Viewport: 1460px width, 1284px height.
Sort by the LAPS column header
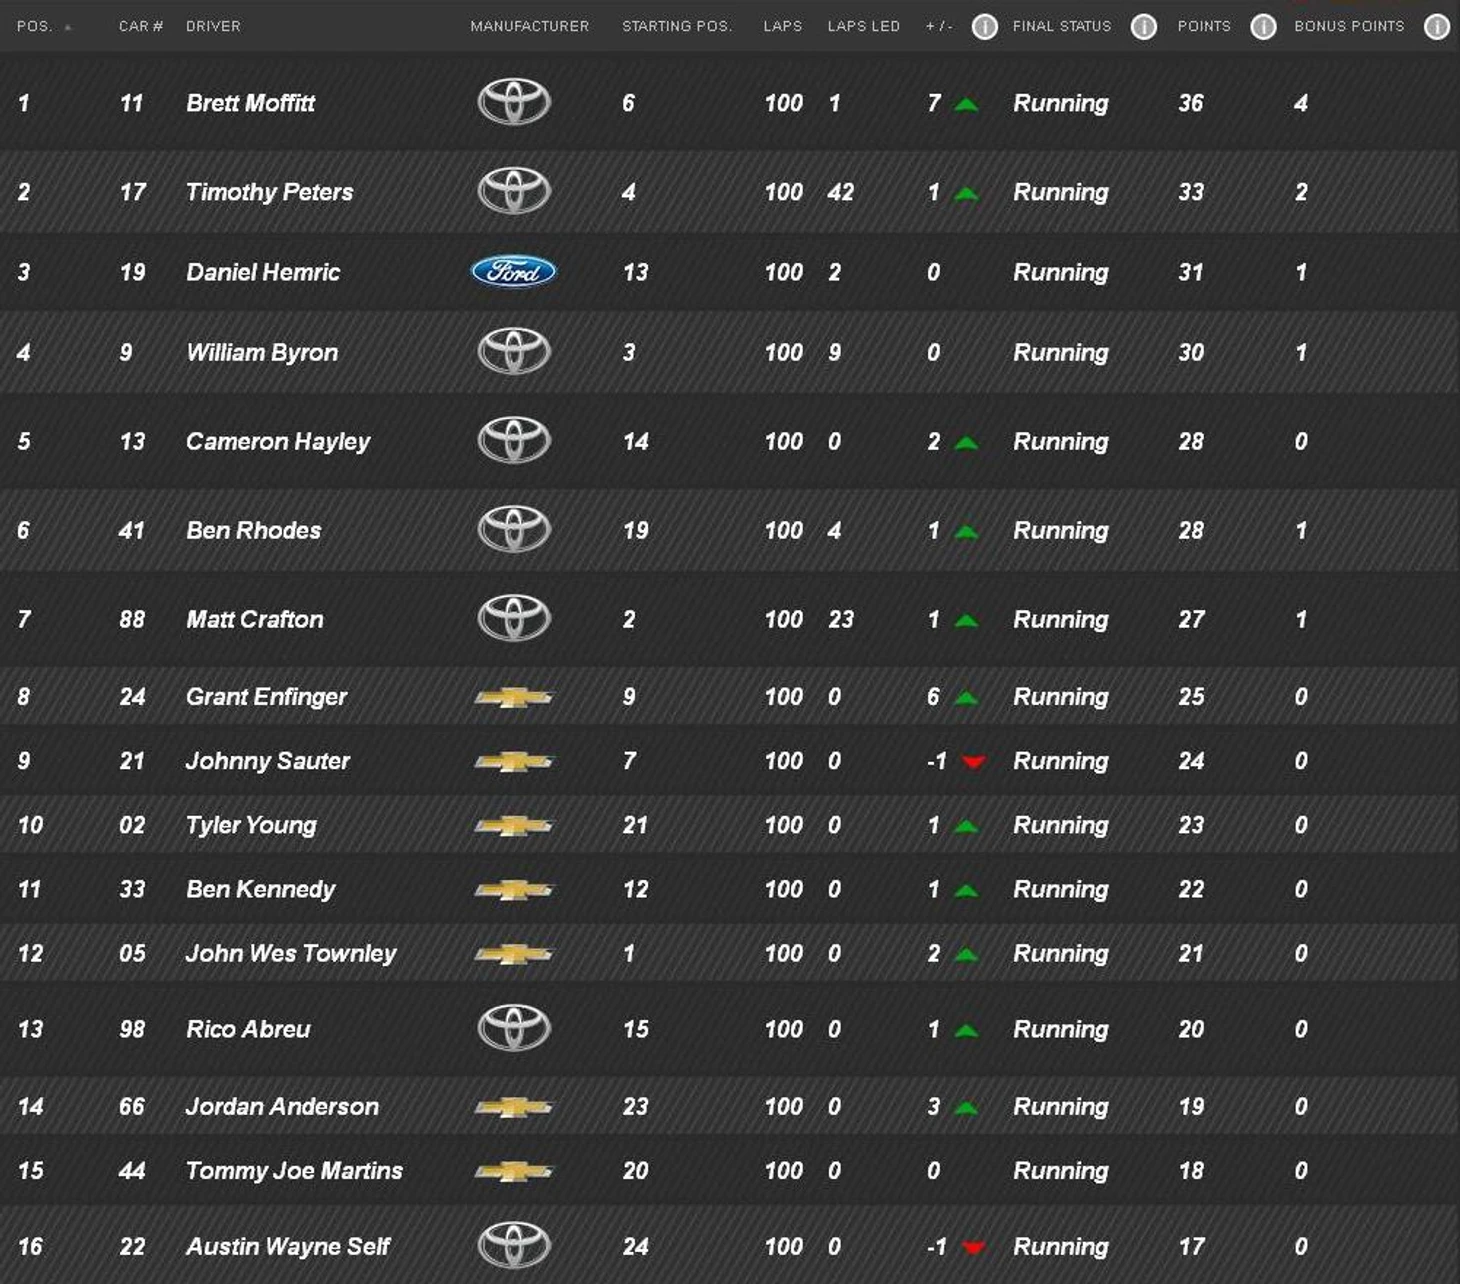tap(783, 26)
